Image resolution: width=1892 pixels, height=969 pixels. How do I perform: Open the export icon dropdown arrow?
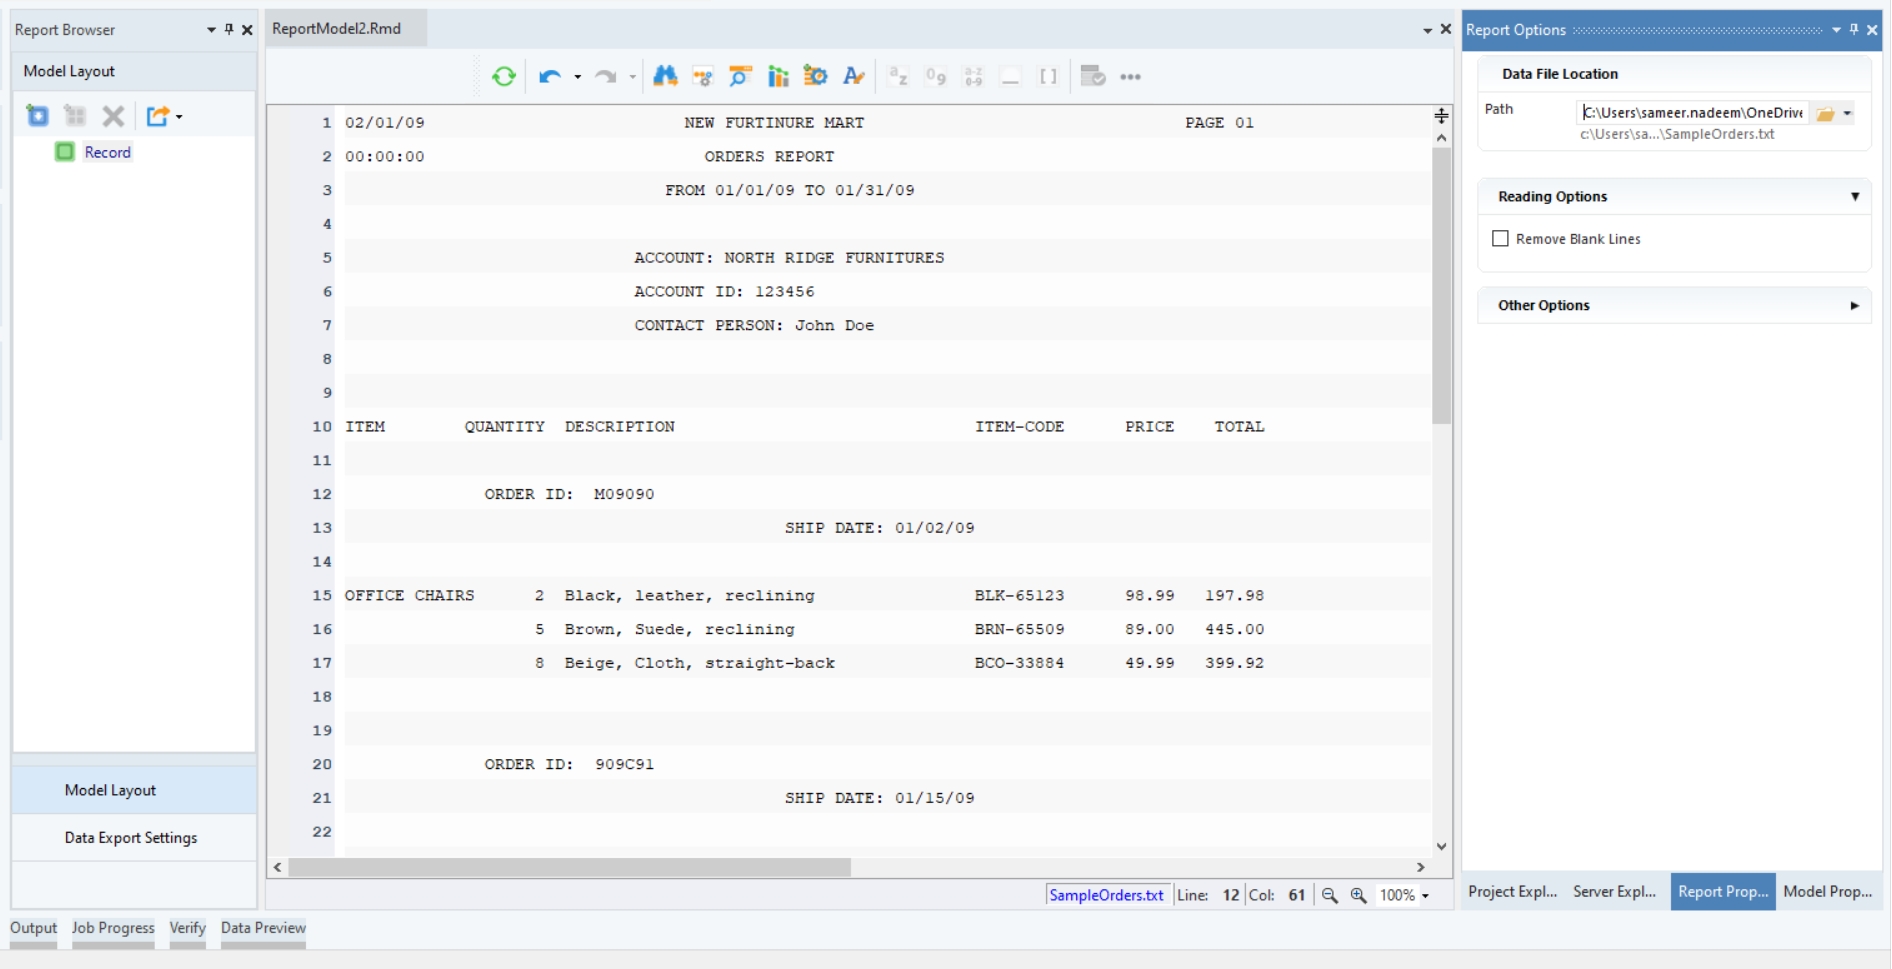tap(179, 117)
